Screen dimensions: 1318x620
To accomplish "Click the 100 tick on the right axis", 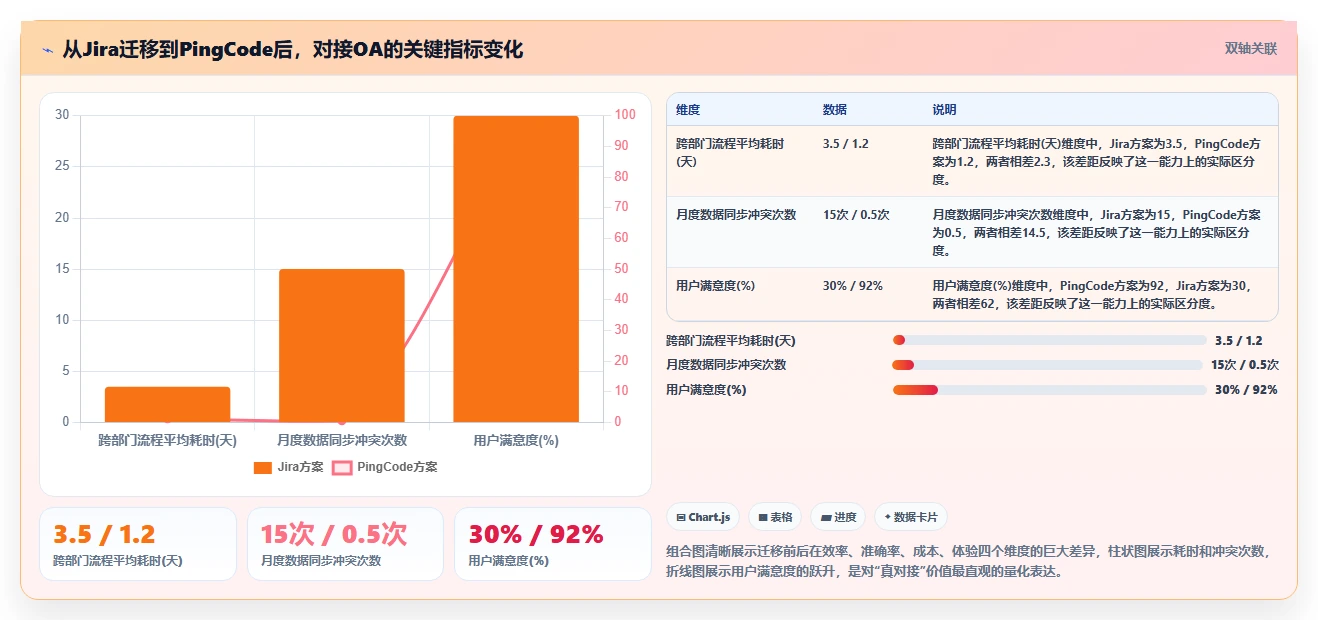I will [624, 115].
